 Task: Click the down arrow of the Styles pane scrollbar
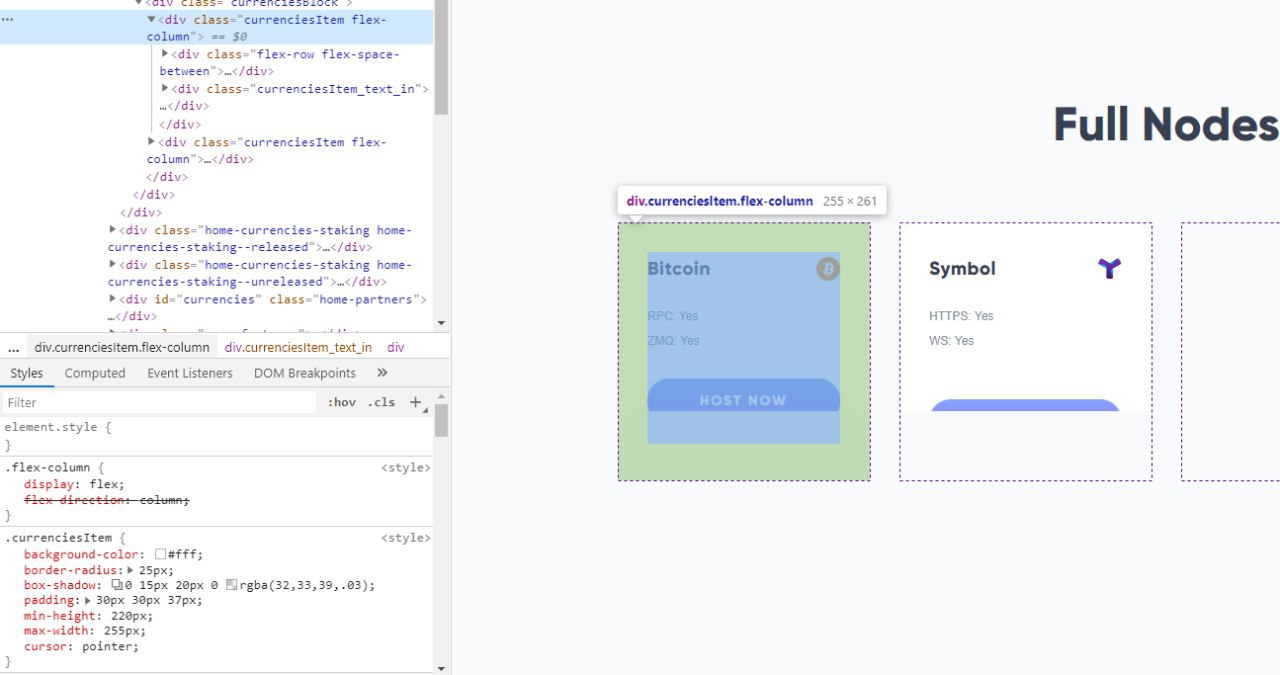441,667
